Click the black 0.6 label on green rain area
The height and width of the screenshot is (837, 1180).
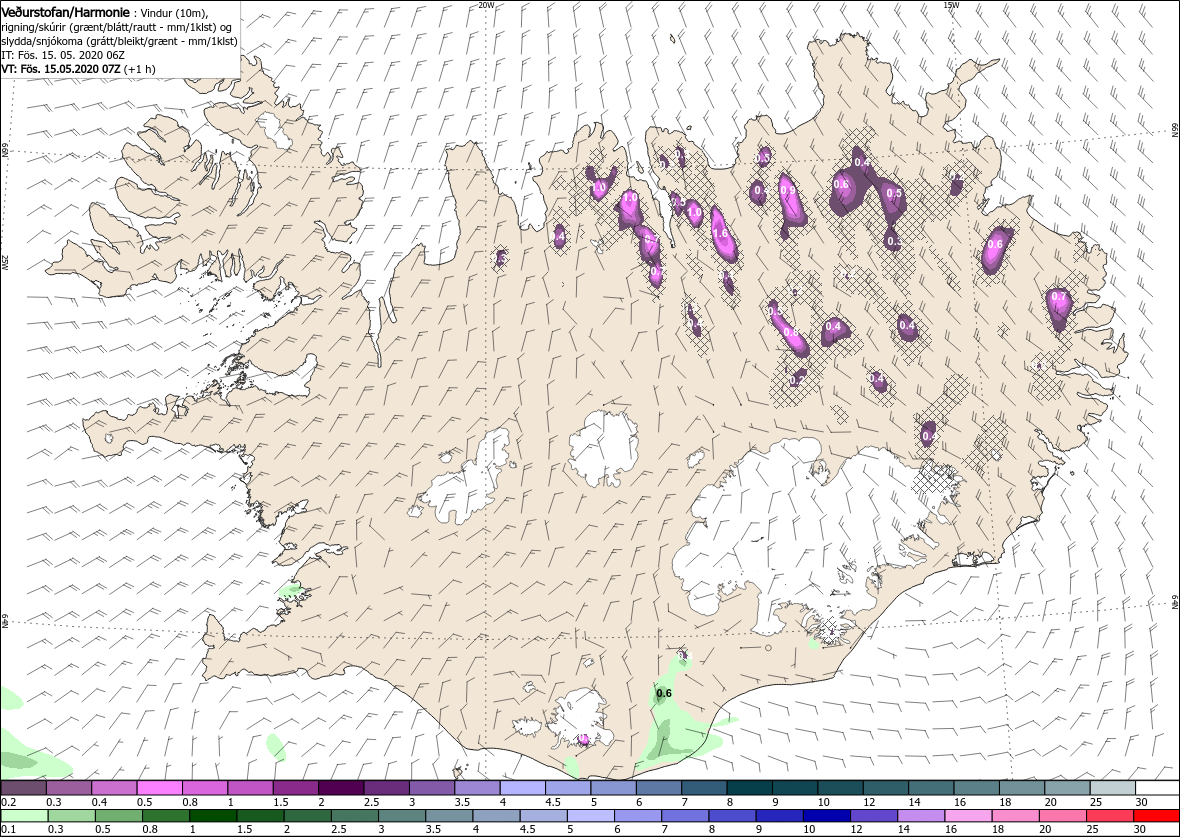click(664, 693)
